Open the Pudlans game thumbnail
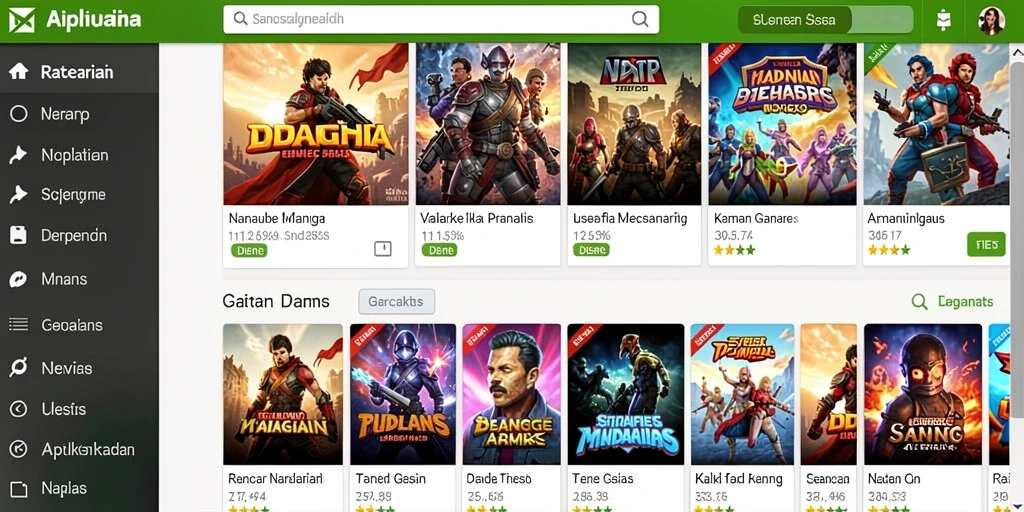Image resolution: width=1024 pixels, height=512 pixels. coord(403,394)
